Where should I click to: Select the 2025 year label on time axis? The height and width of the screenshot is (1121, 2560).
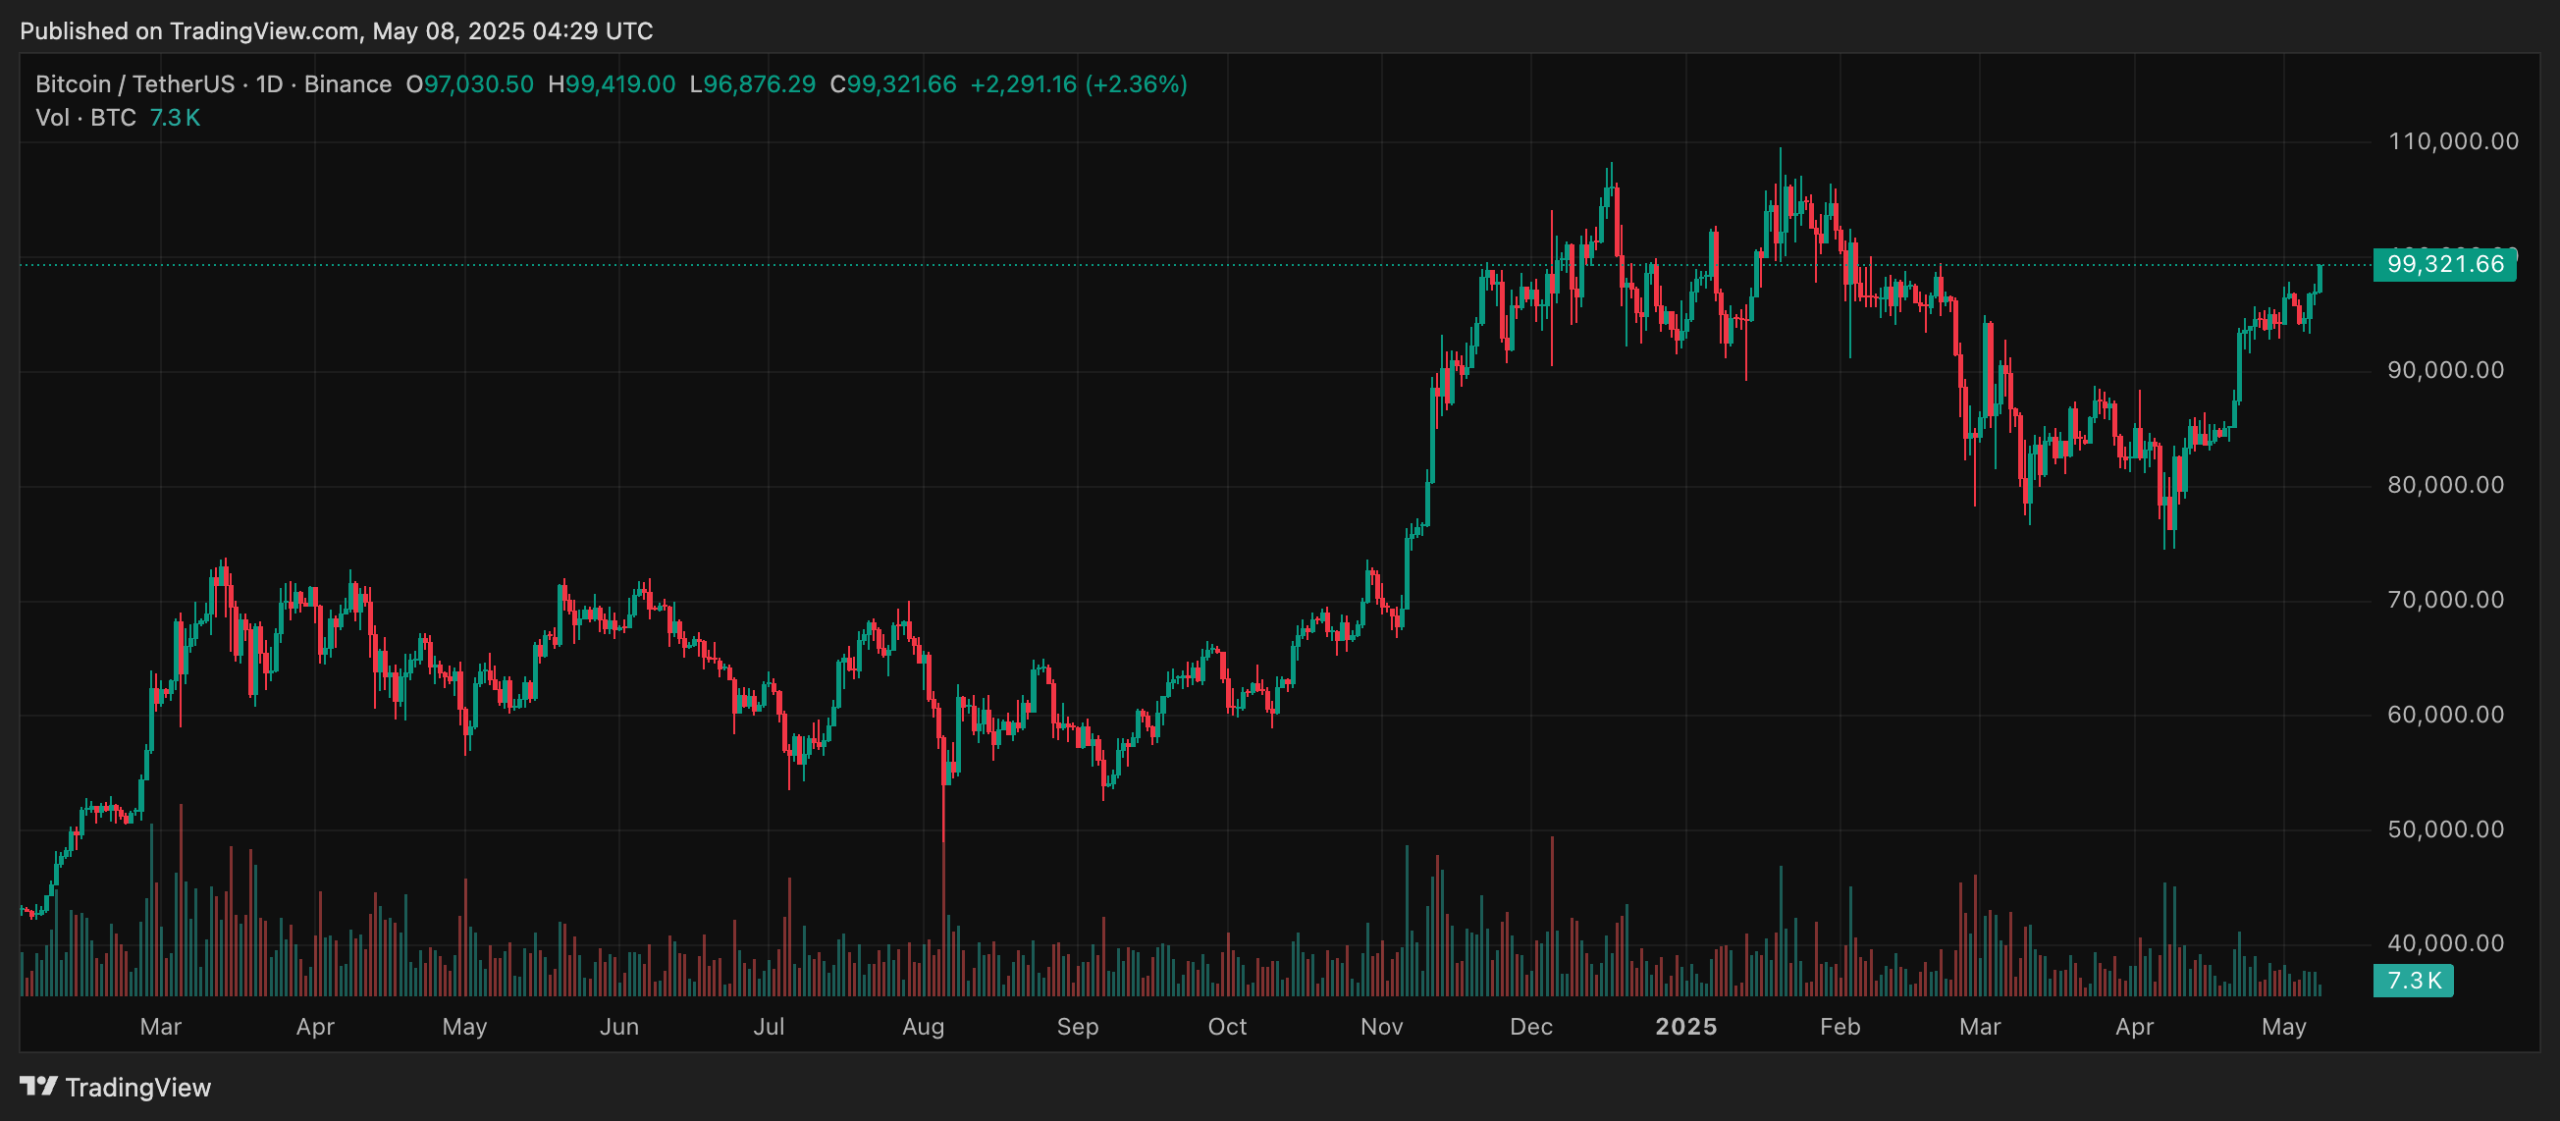click(1685, 1027)
